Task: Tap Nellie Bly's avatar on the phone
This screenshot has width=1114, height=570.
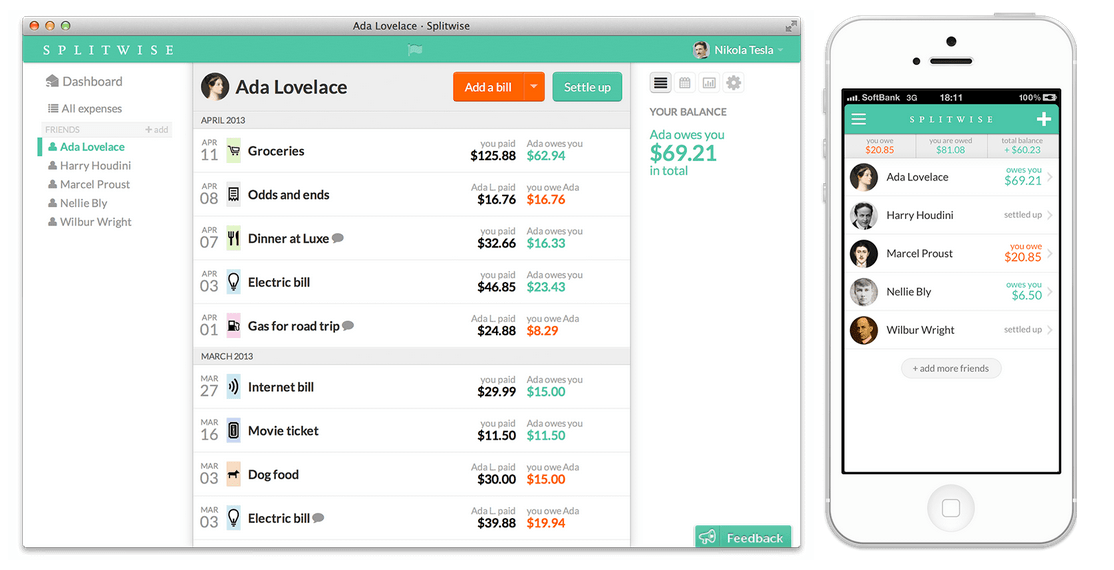Action: click(x=864, y=291)
